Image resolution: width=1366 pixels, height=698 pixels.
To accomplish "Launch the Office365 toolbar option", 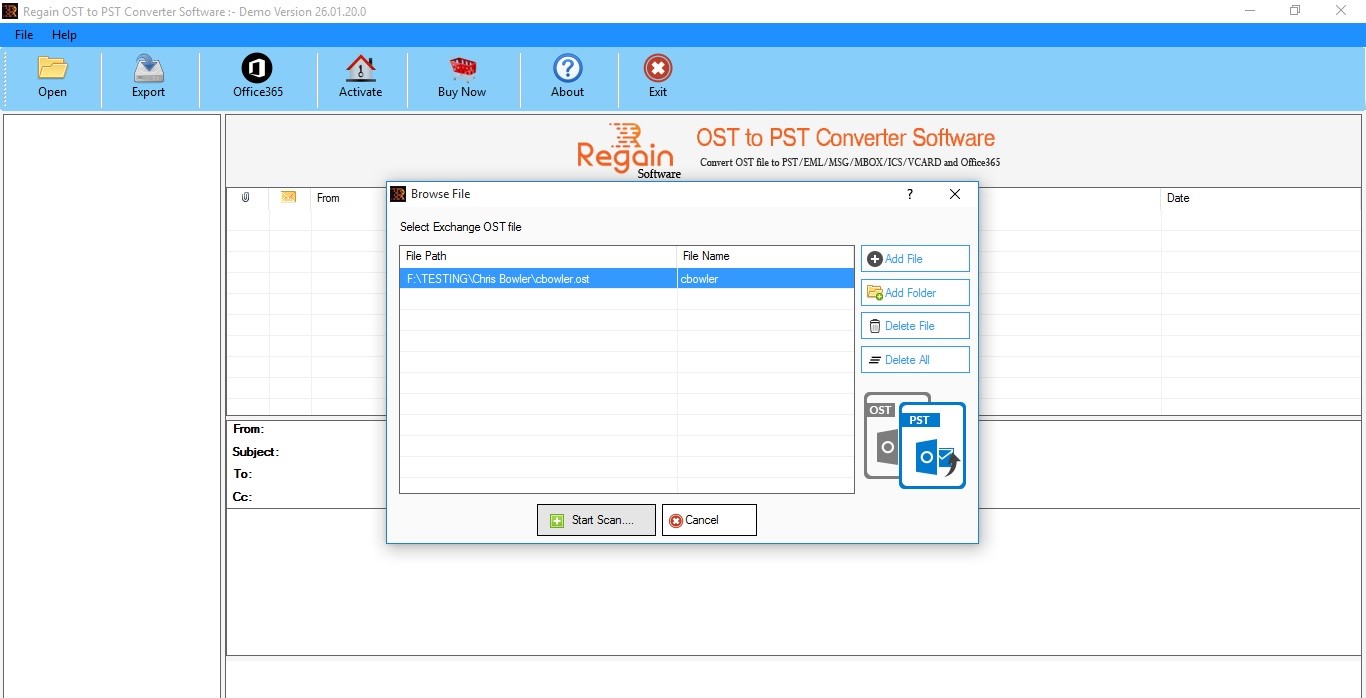I will tap(257, 76).
